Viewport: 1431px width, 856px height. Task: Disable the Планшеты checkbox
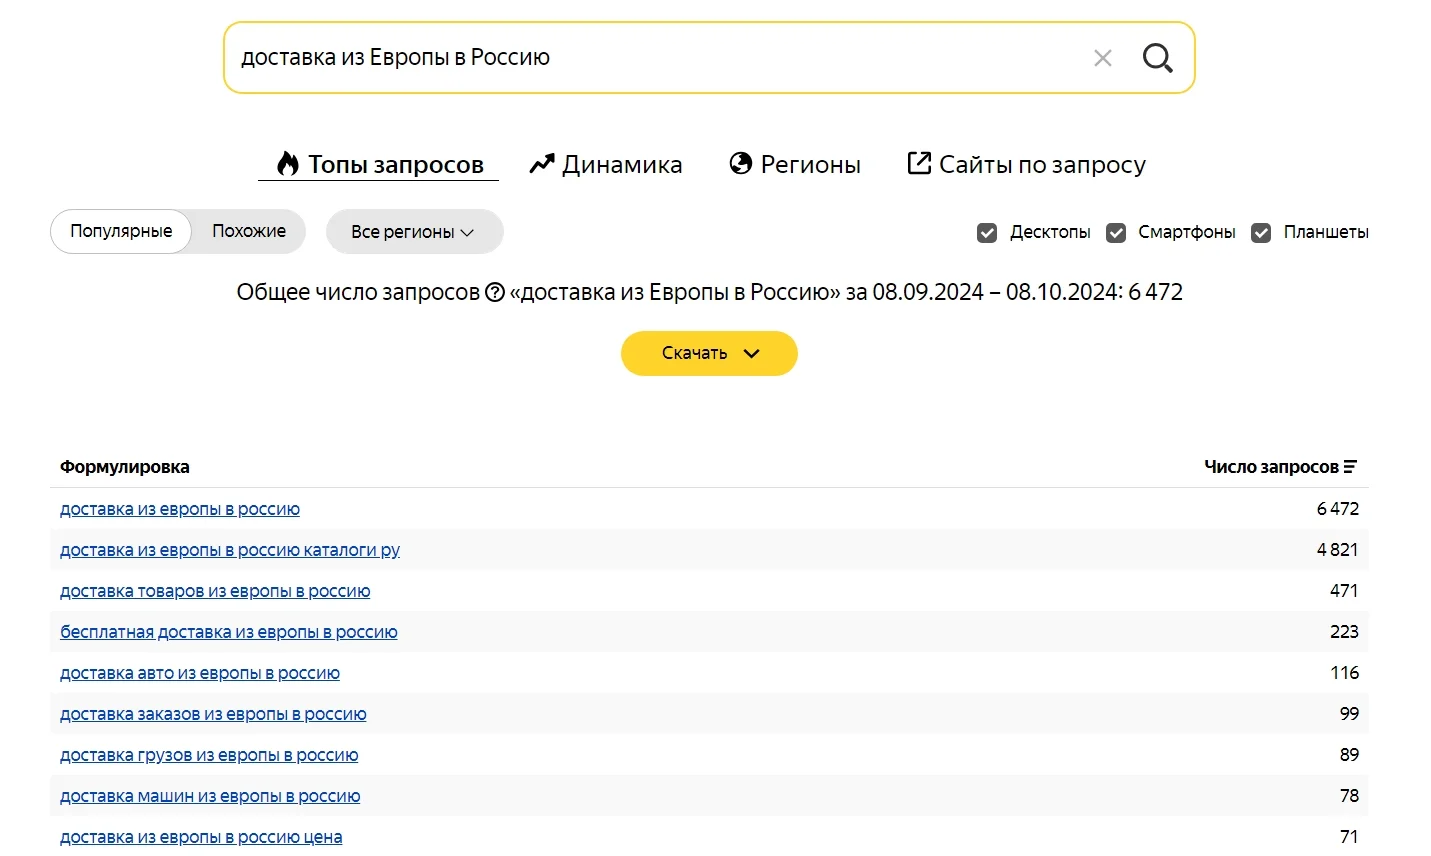[1261, 233]
